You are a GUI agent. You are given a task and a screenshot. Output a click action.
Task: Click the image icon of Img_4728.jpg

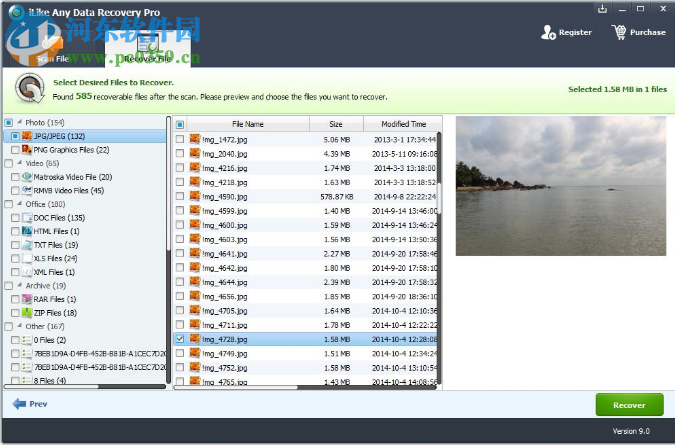click(x=195, y=339)
